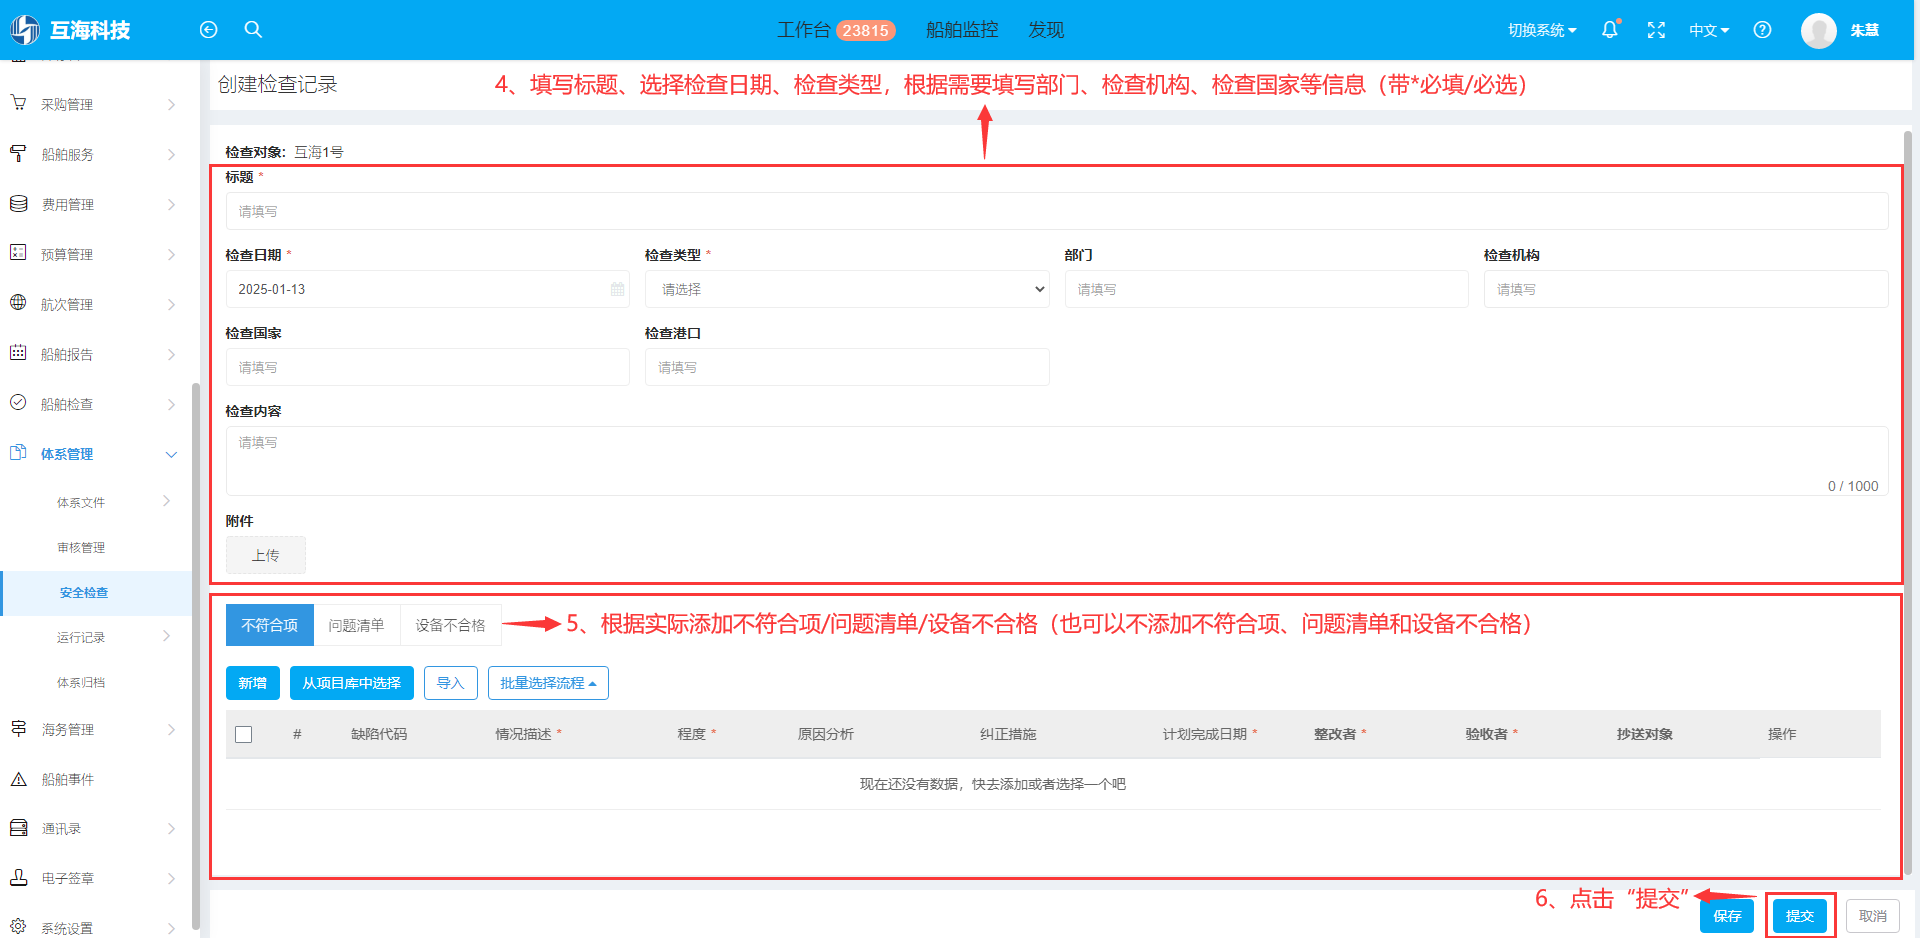Focus the 检查机构 input field
This screenshot has width=1920, height=938.
pyautogui.click(x=1686, y=289)
